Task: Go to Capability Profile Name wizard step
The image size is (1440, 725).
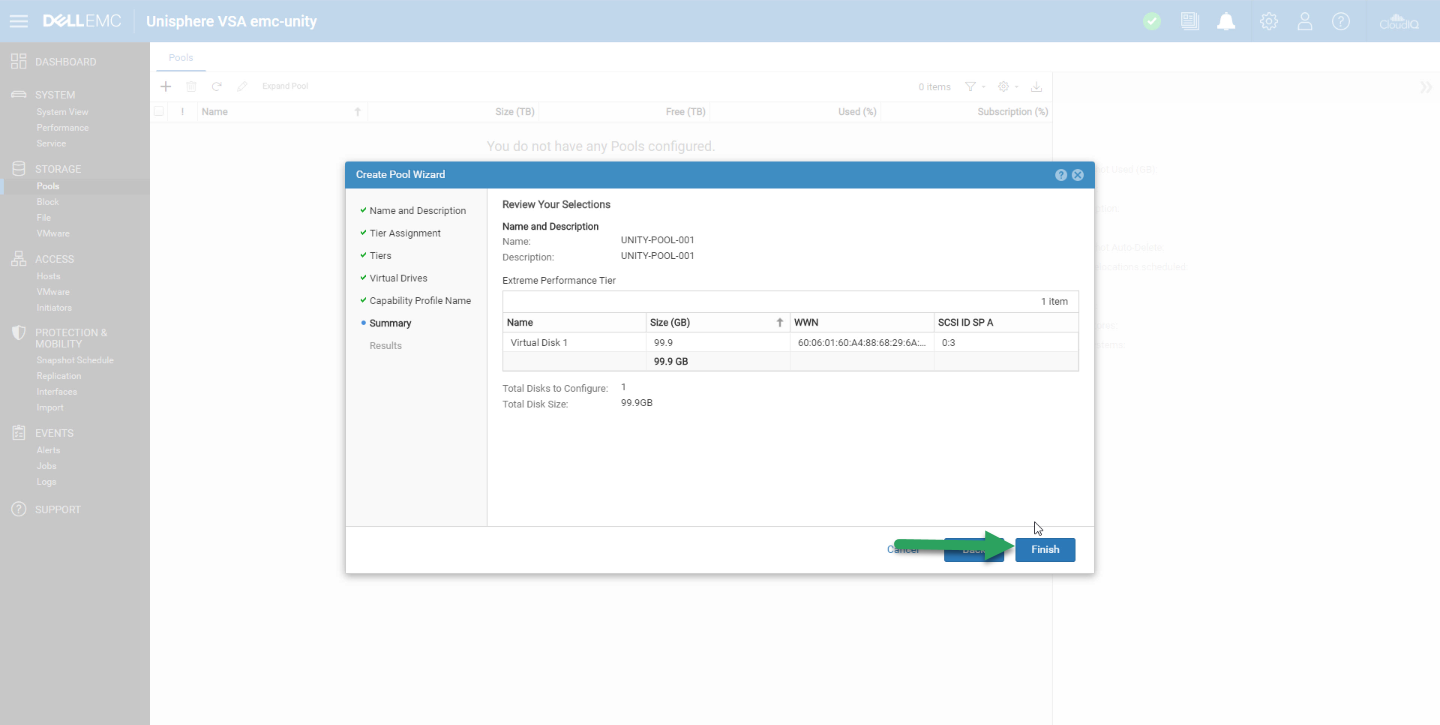Action: pyautogui.click(x=420, y=301)
